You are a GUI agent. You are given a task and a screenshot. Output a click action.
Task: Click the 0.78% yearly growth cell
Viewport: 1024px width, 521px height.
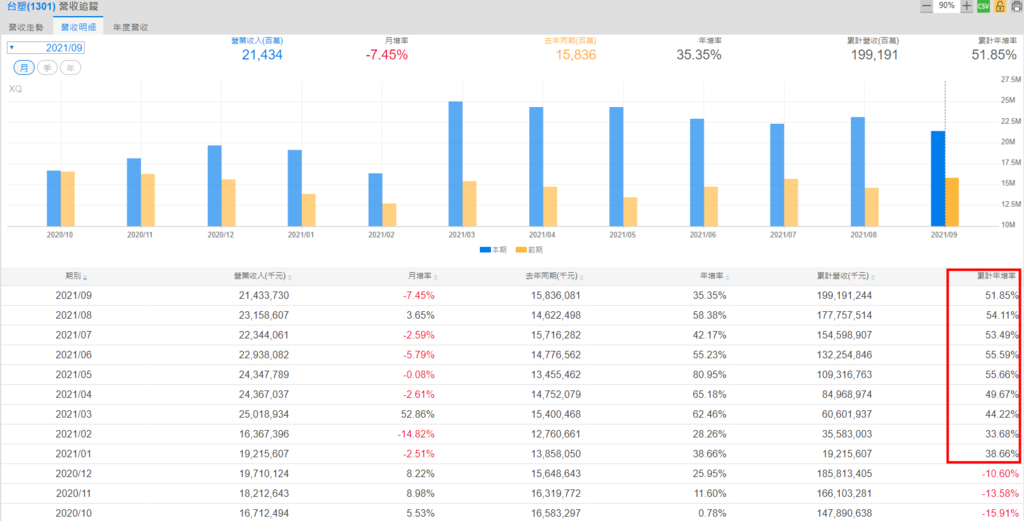click(712, 513)
